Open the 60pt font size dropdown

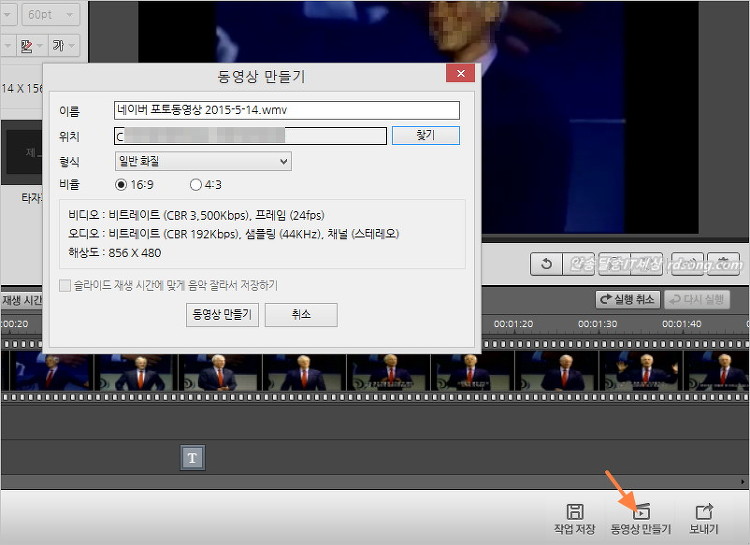[x=50, y=15]
